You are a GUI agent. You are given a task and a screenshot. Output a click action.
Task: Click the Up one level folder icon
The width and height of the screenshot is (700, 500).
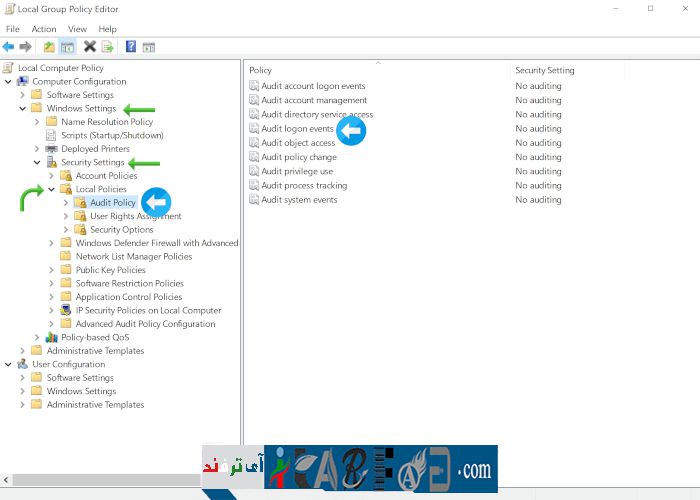(x=49, y=47)
